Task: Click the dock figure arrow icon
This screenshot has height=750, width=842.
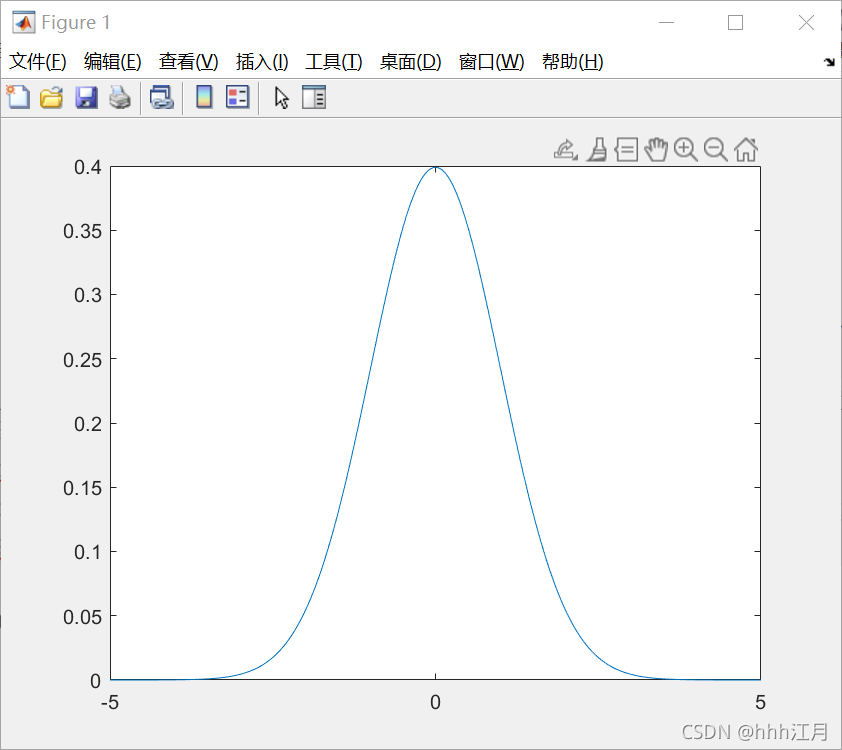Action: coord(829,62)
